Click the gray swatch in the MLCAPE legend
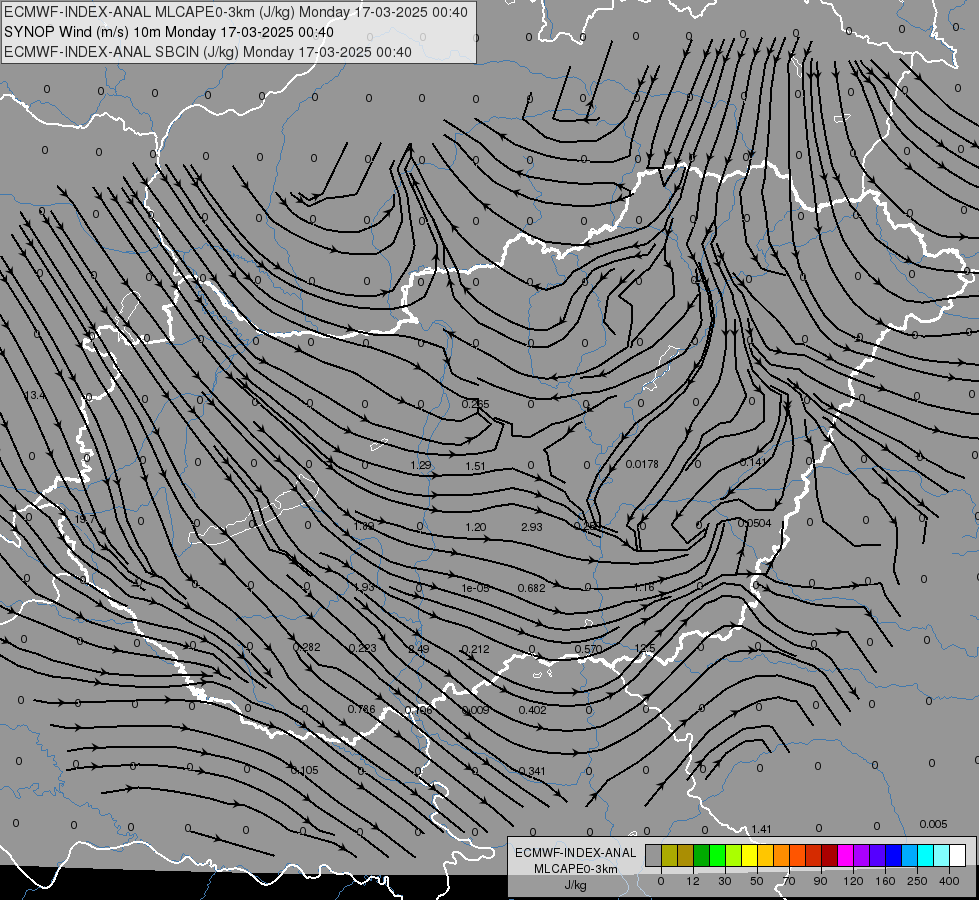Viewport: 979px width, 900px height. (x=653, y=855)
